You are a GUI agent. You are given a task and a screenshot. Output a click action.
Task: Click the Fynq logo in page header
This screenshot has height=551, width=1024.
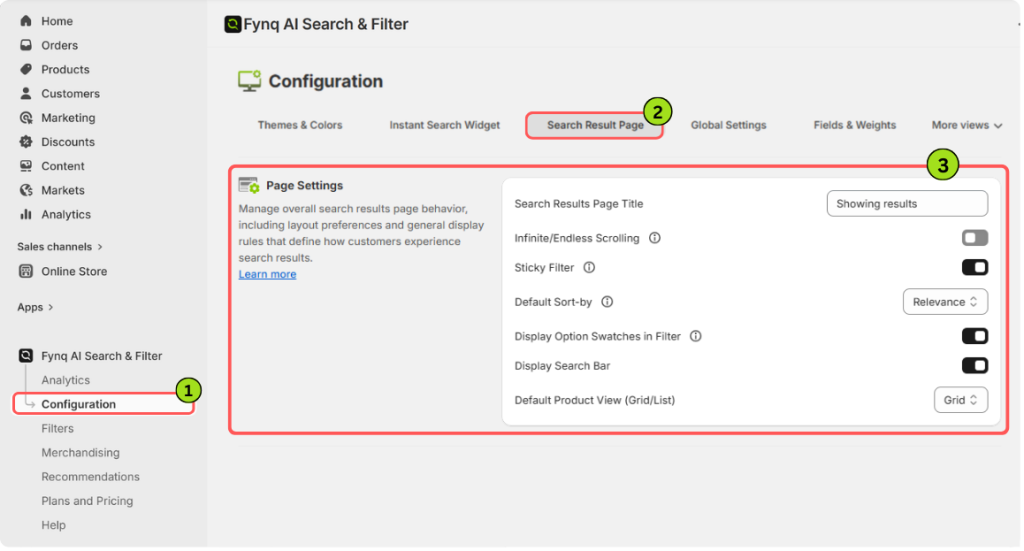coord(232,24)
